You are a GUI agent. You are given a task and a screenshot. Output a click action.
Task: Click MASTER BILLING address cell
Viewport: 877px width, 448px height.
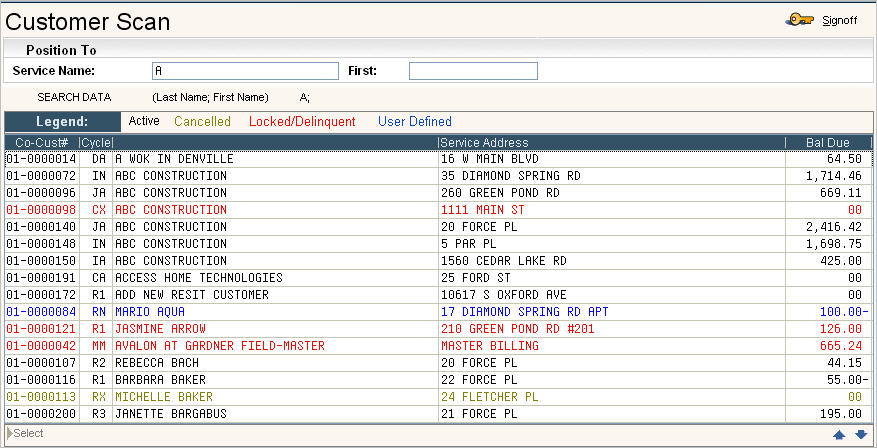(x=490, y=346)
